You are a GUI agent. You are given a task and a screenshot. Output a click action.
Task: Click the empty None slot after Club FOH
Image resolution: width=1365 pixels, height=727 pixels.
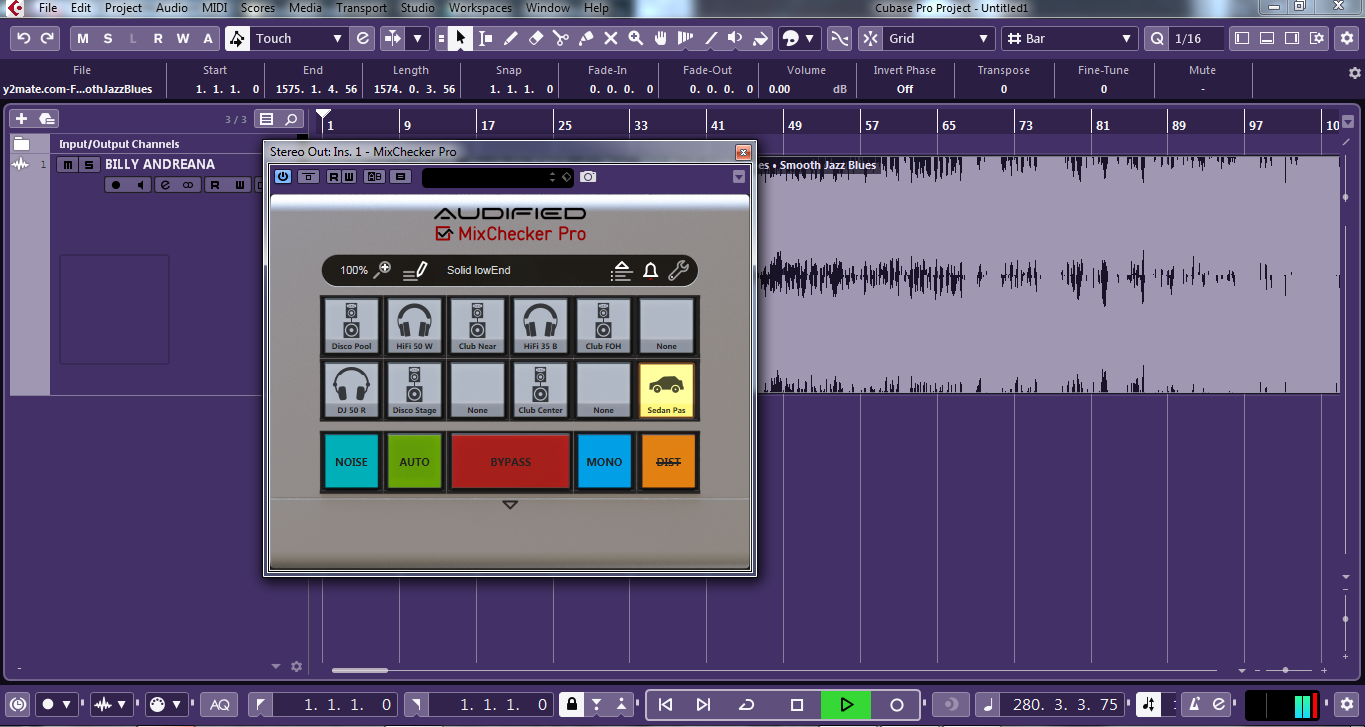[666, 325]
